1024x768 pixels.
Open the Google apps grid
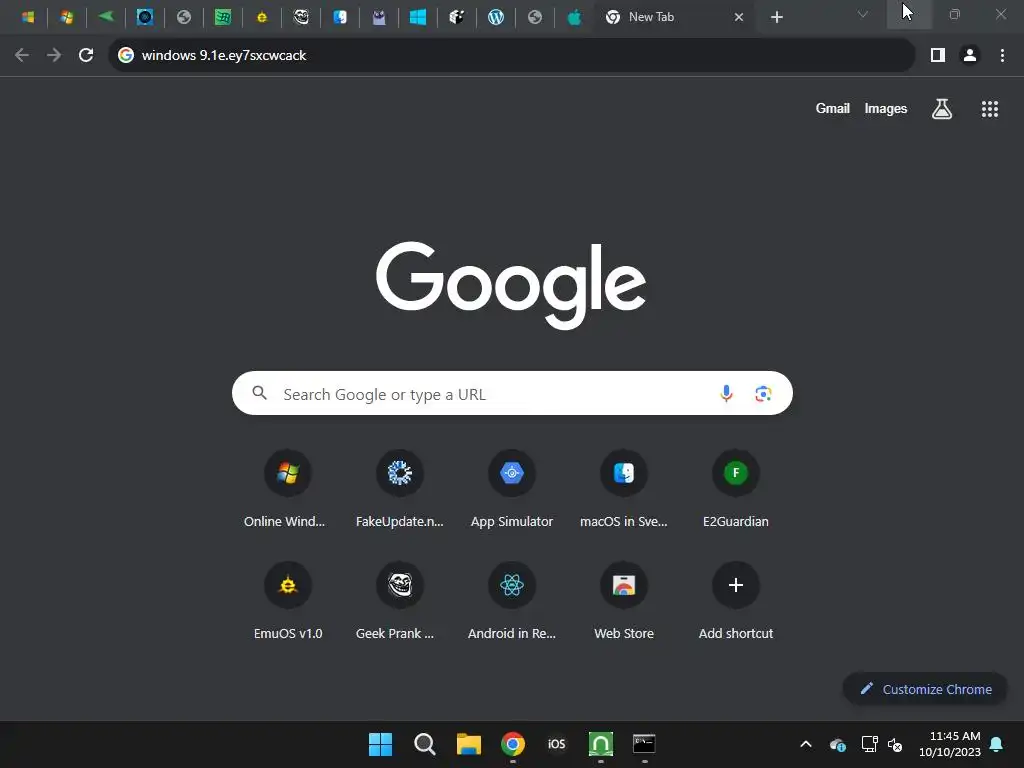pos(989,109)
